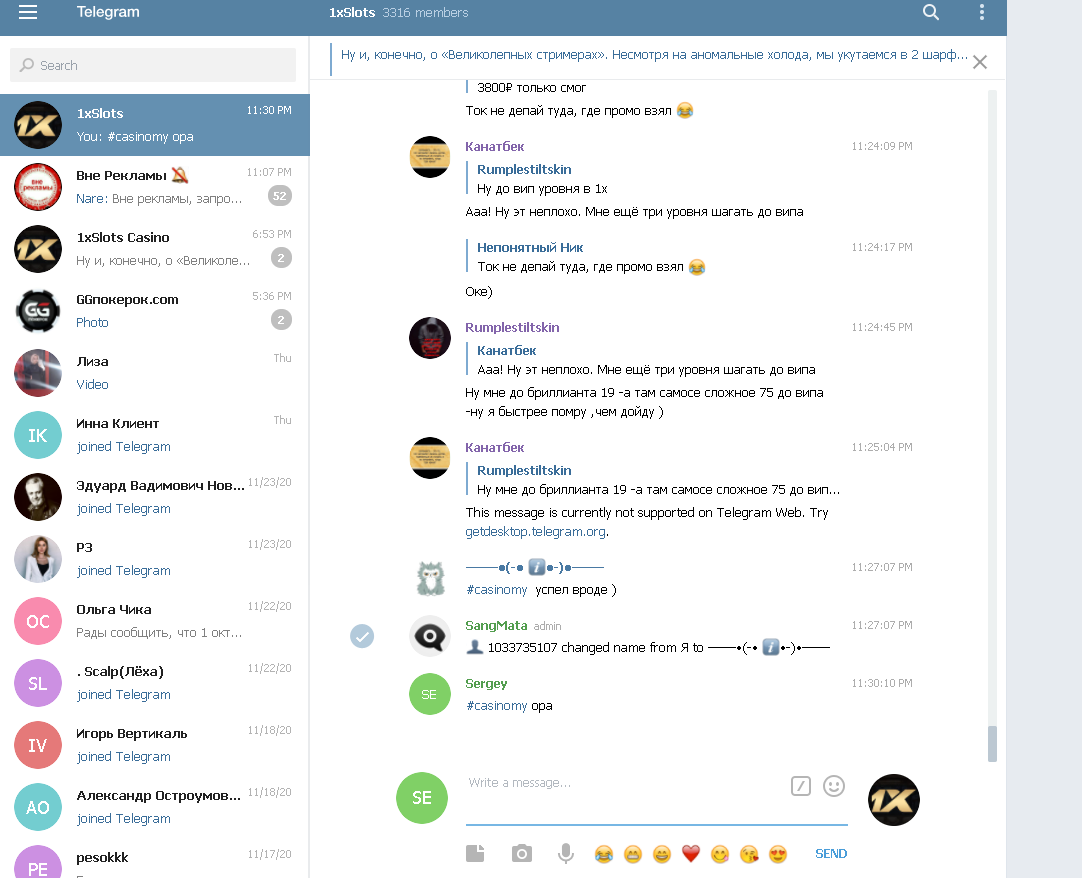Insert the red heart quick emoji
The image size is (1082, 878).
pos(690,853)
